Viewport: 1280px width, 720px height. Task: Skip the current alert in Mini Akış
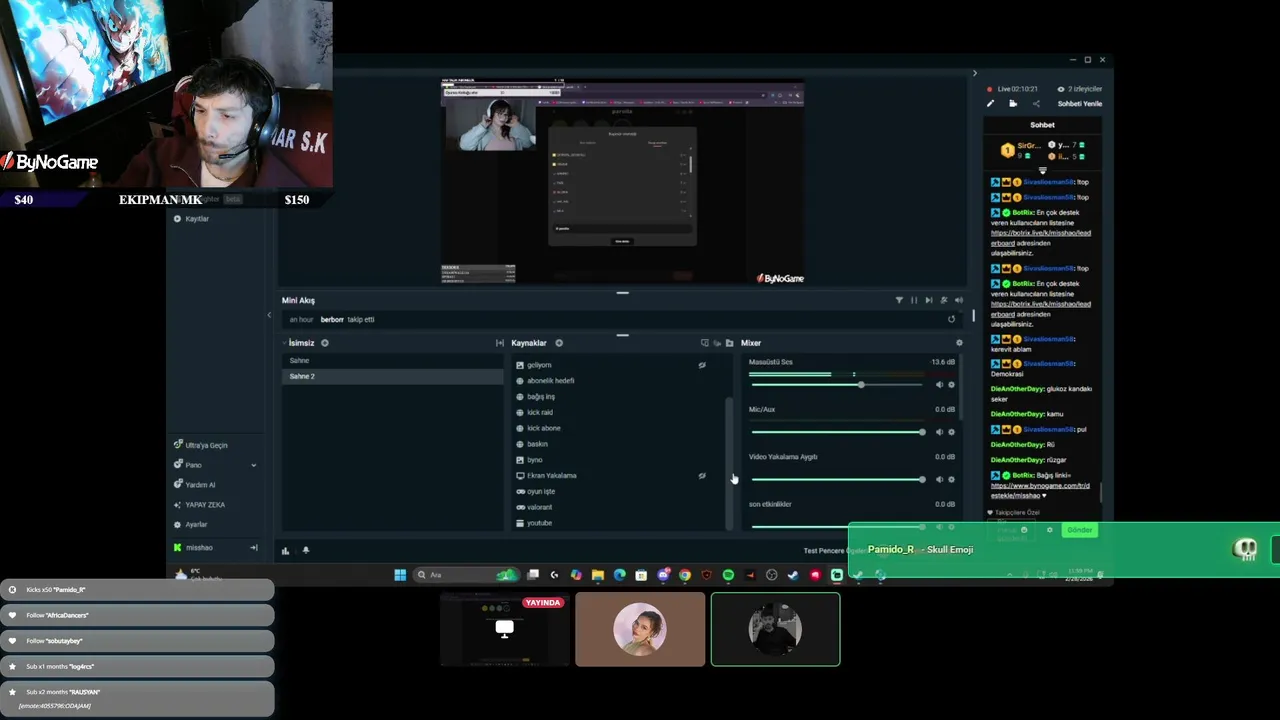tap(929, 300)
